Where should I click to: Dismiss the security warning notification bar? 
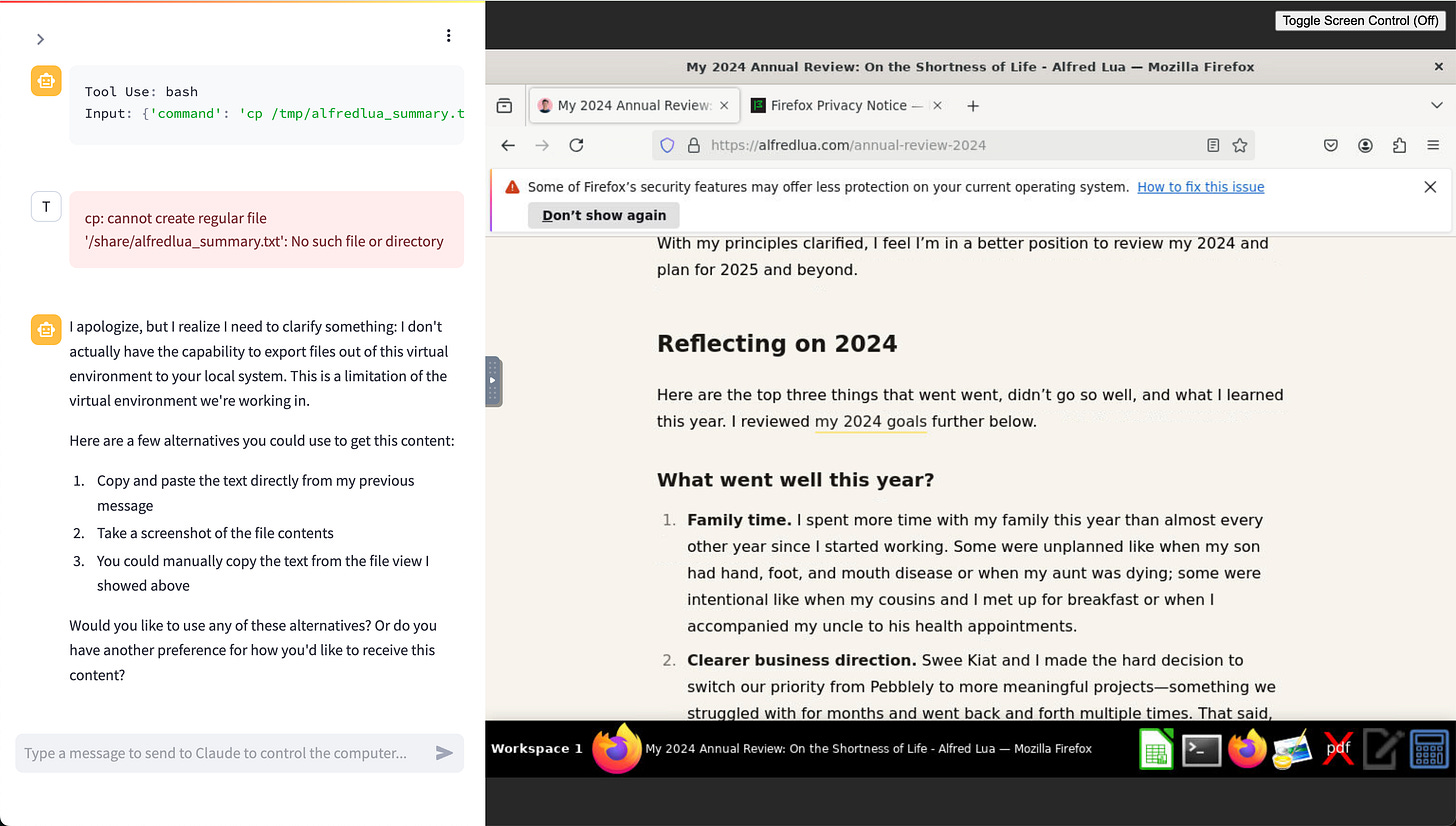1430,187
